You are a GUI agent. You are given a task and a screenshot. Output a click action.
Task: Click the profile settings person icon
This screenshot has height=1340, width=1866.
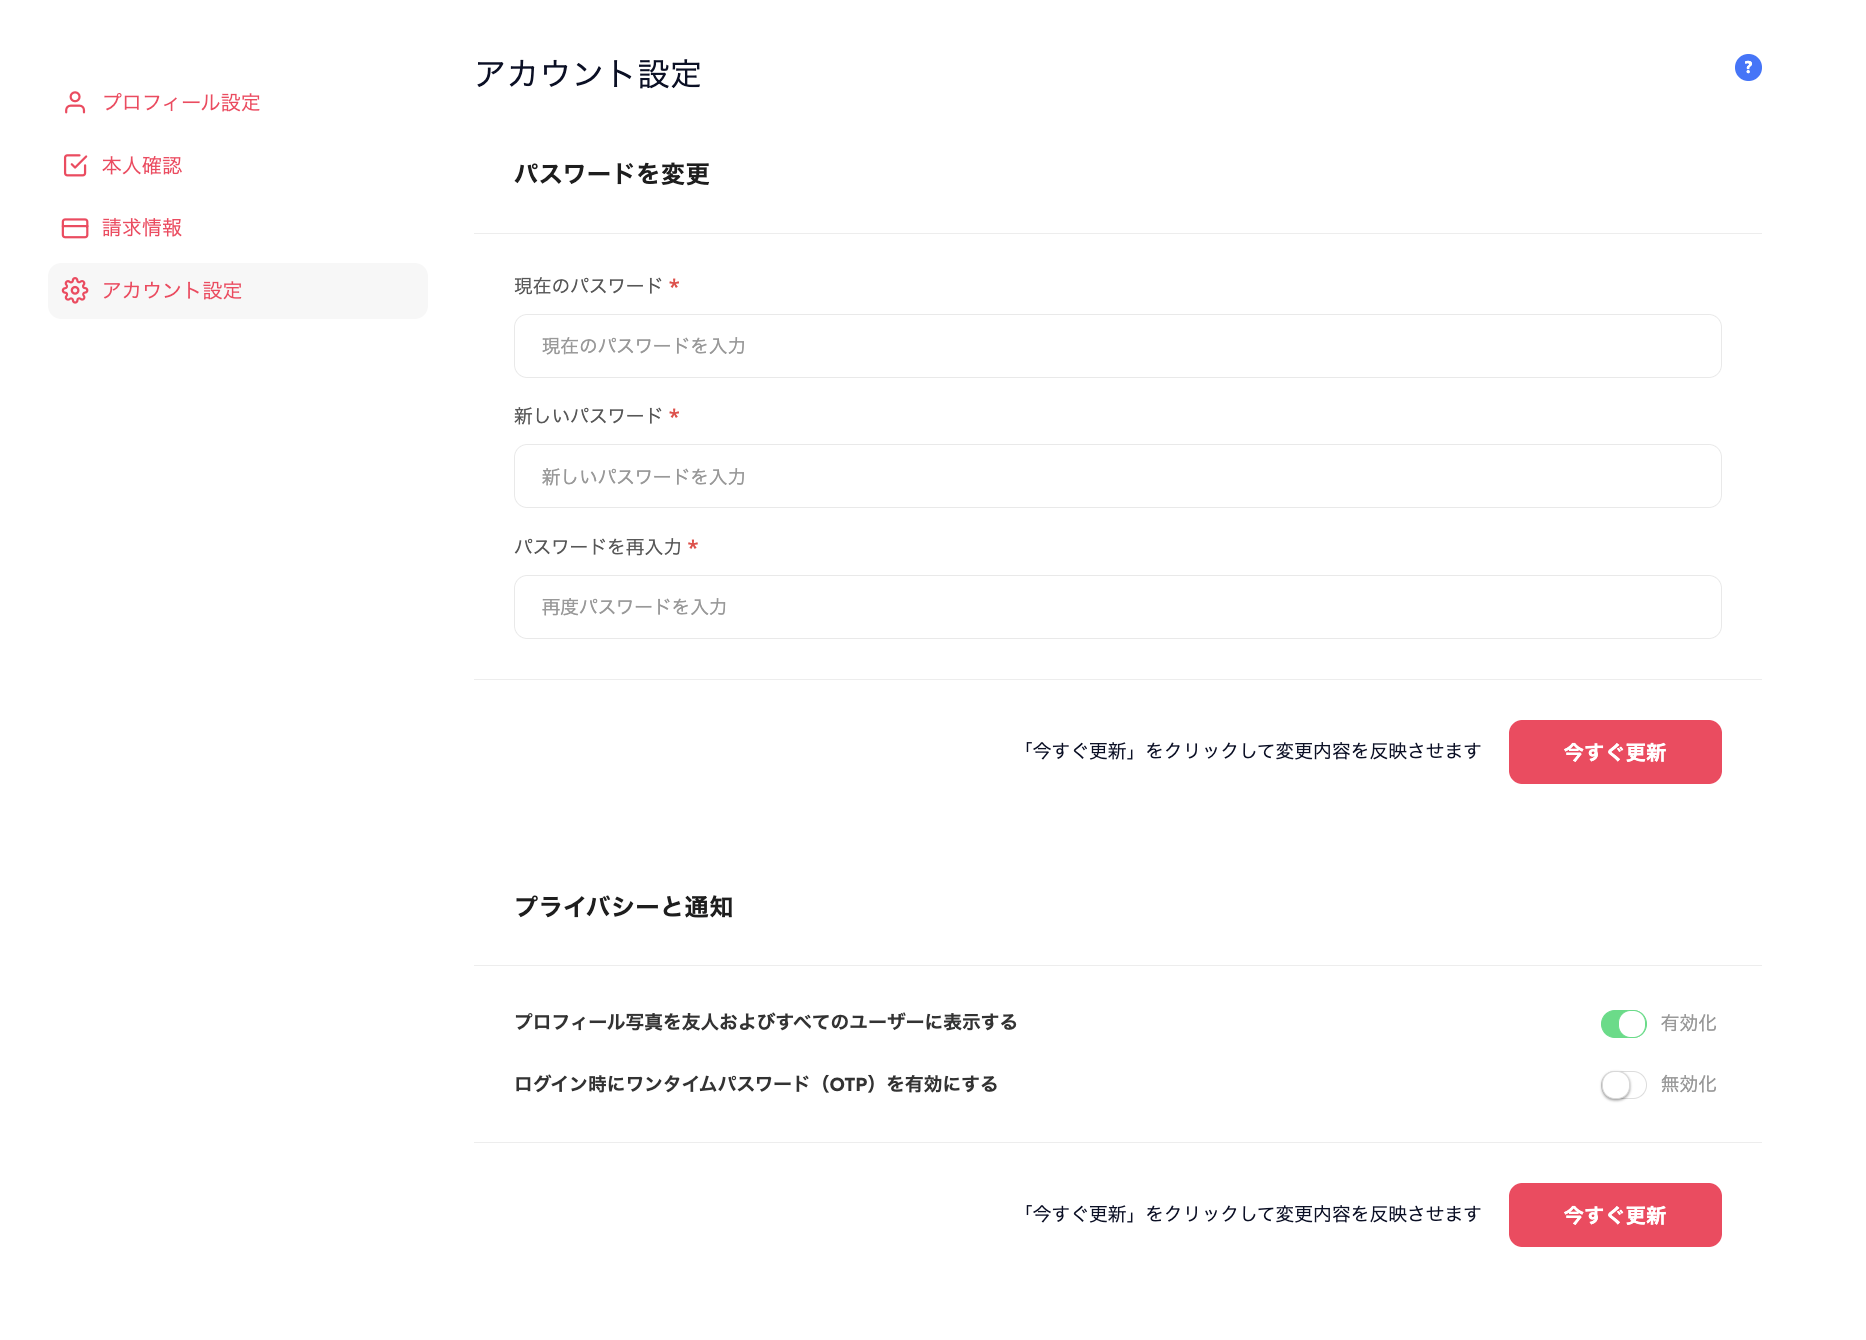pyautogui.click(x=75, y=103)
